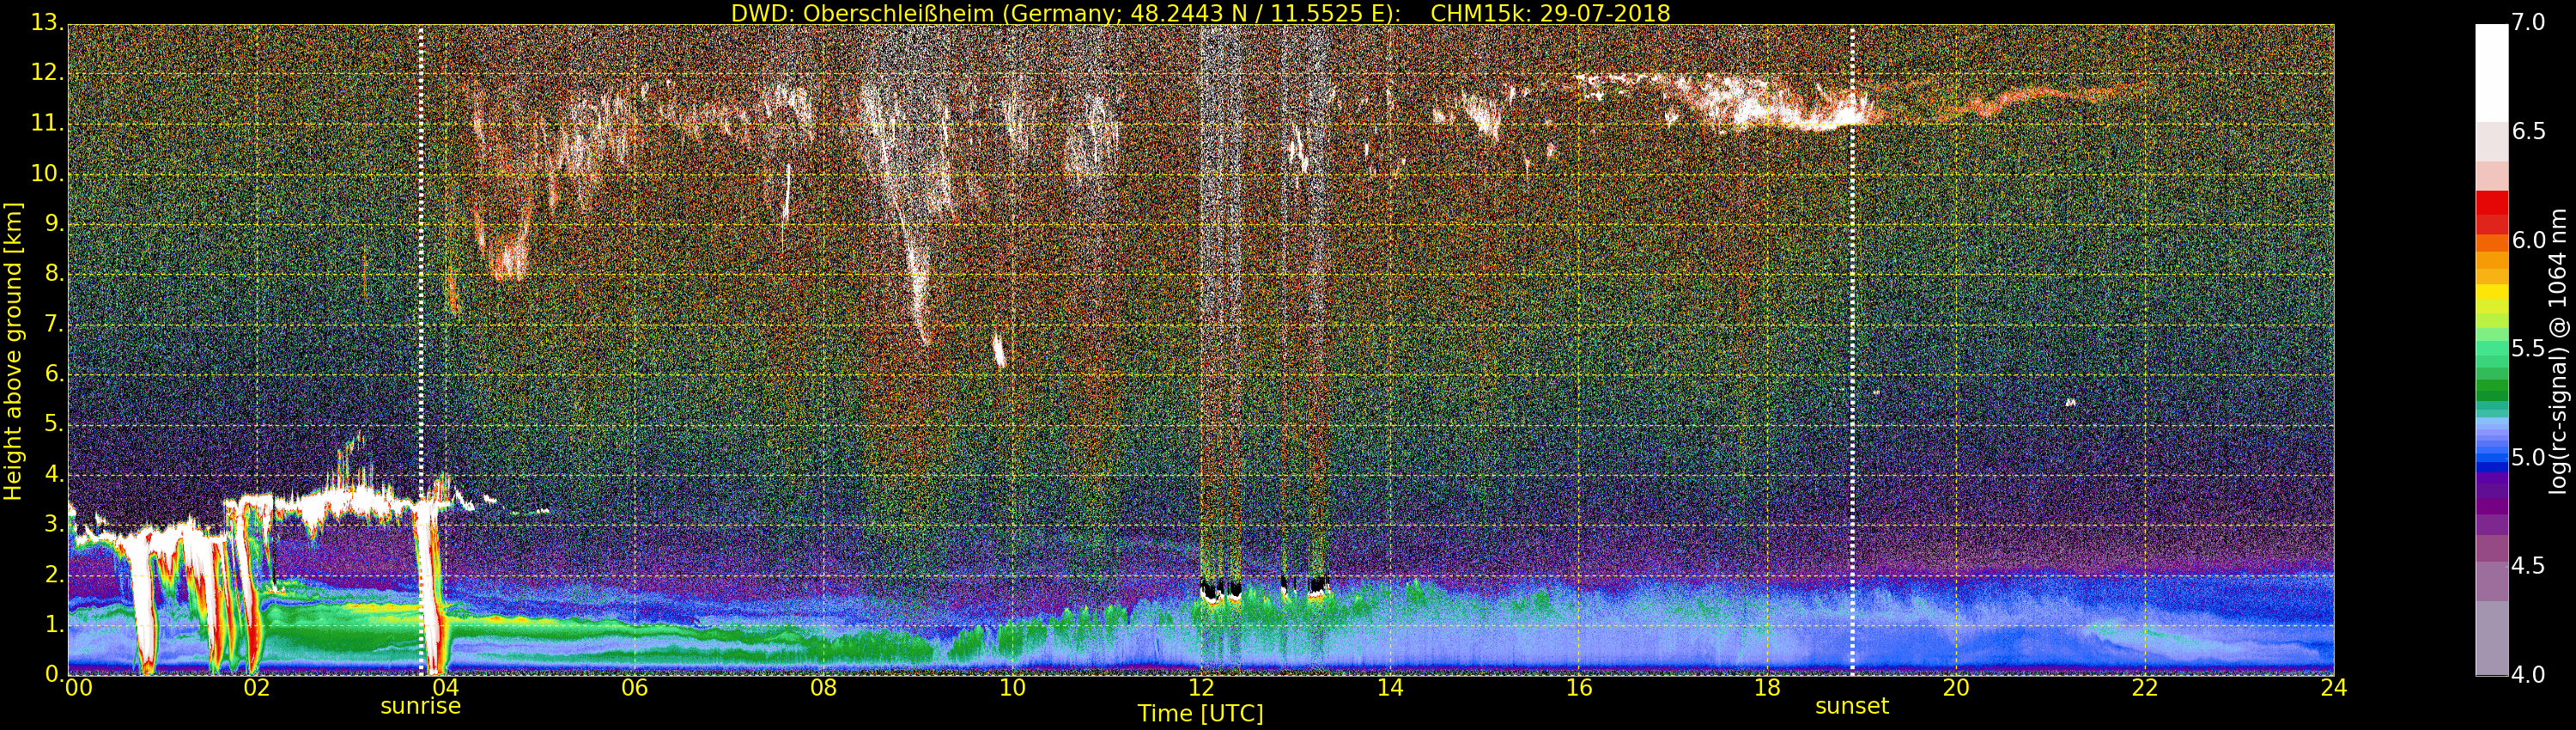Click the time axis tick label '24'

click(2334, 688)
